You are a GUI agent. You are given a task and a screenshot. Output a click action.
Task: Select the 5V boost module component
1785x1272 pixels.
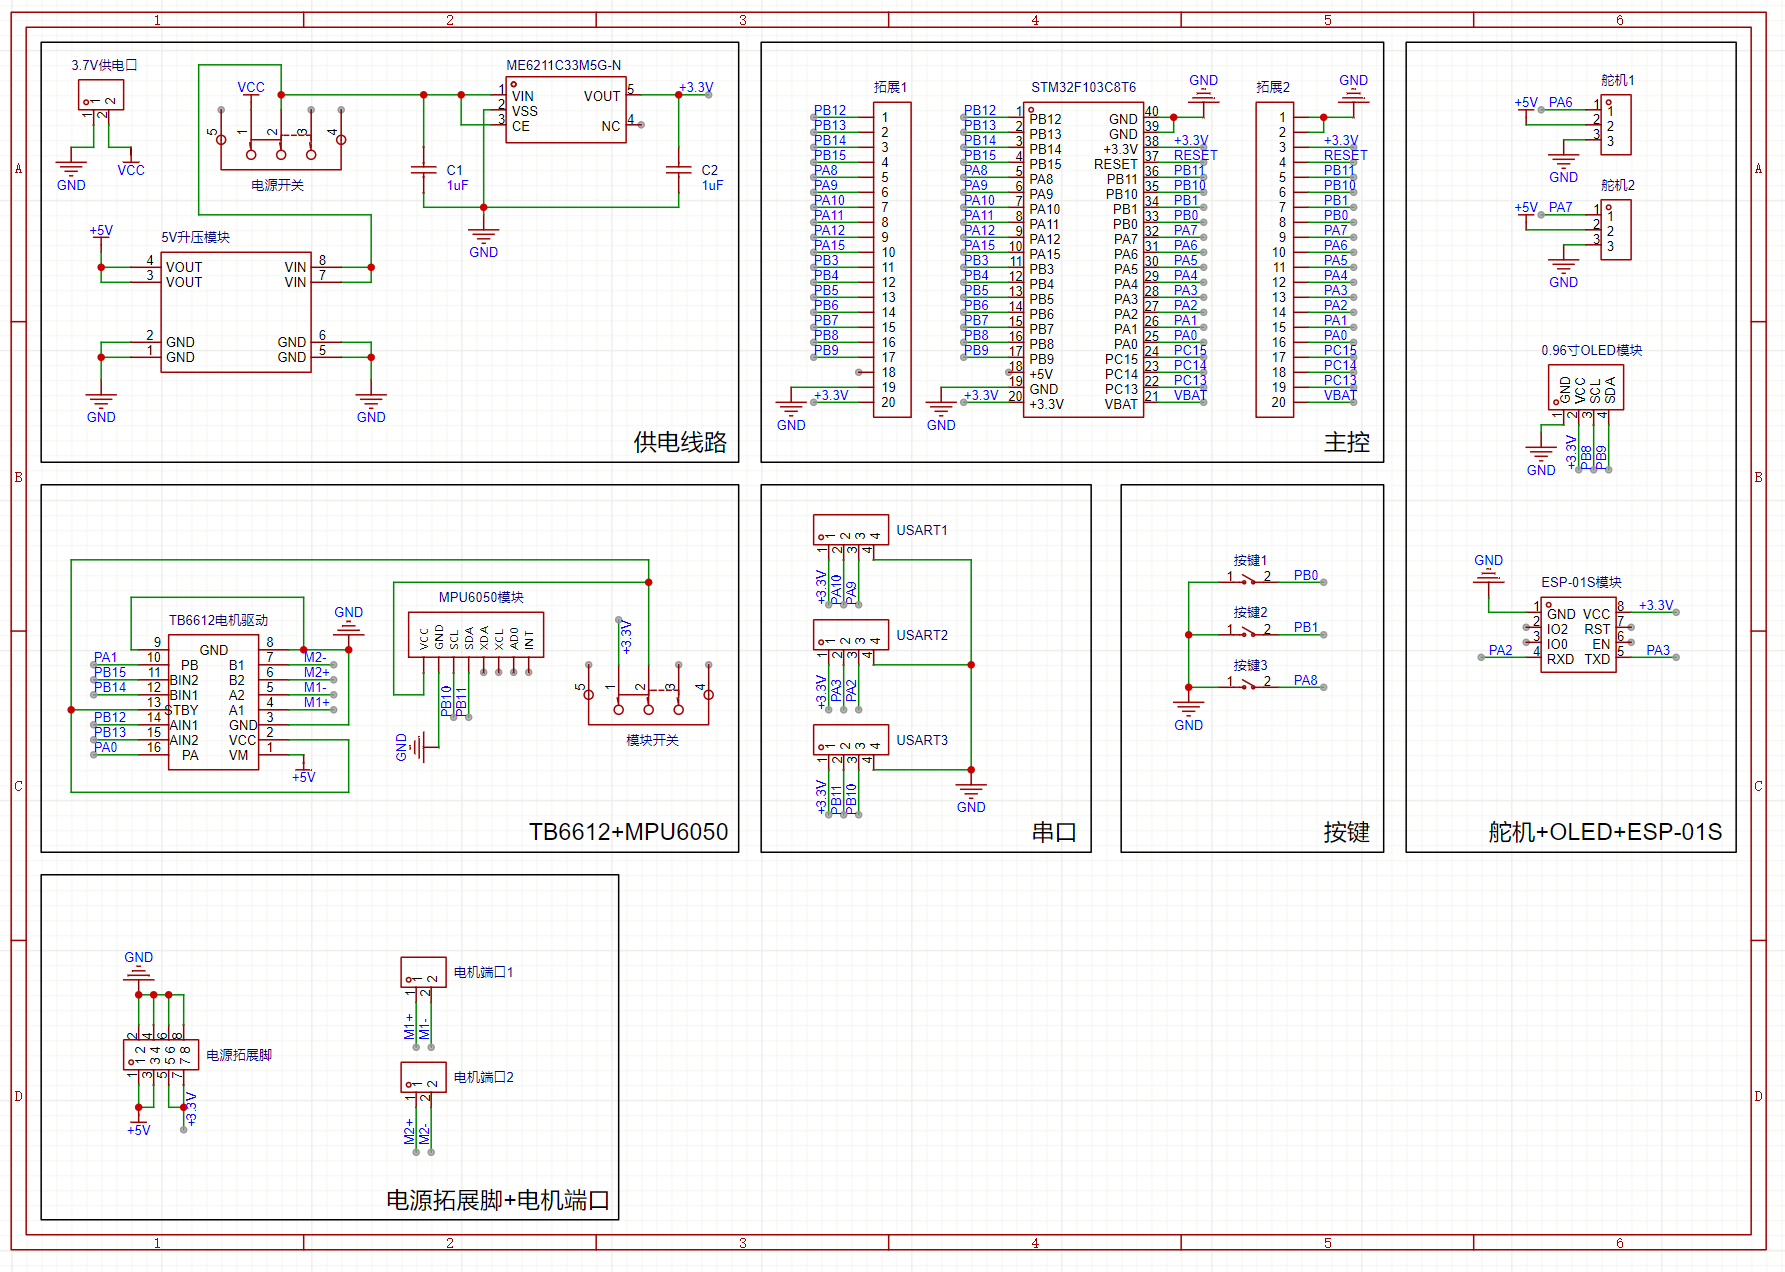point(236,312)
